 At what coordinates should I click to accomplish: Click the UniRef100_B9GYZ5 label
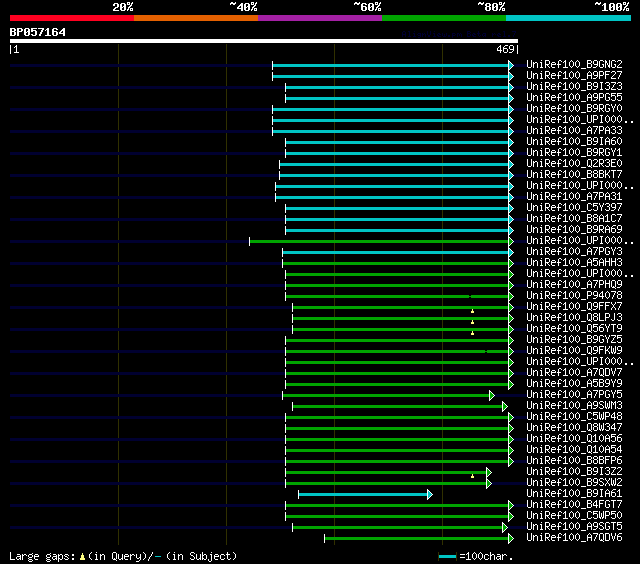pyautogui.click(x=574, y=340)
